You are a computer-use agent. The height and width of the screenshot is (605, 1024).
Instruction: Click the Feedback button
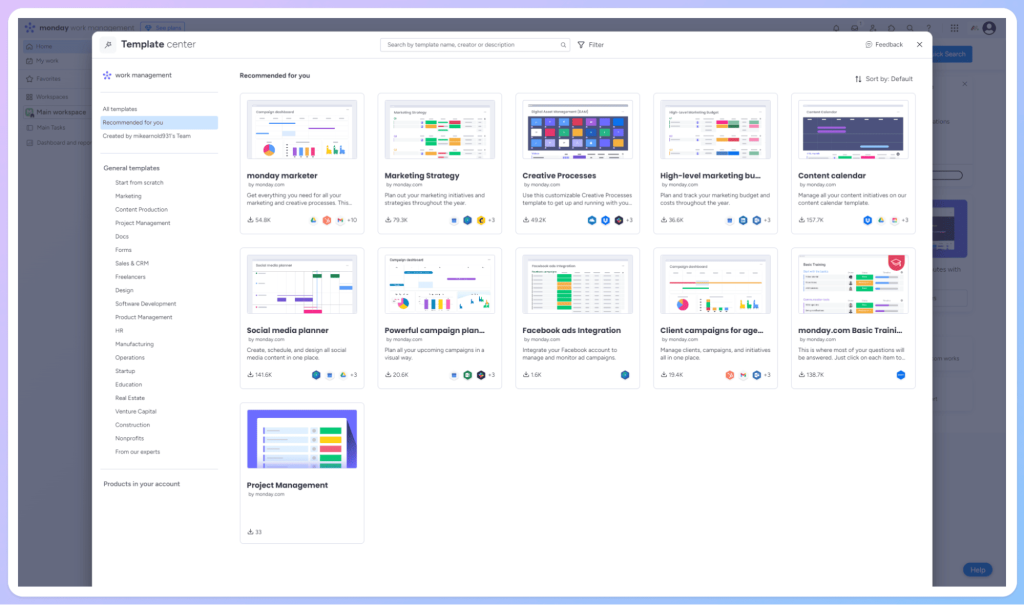(884, 44)
